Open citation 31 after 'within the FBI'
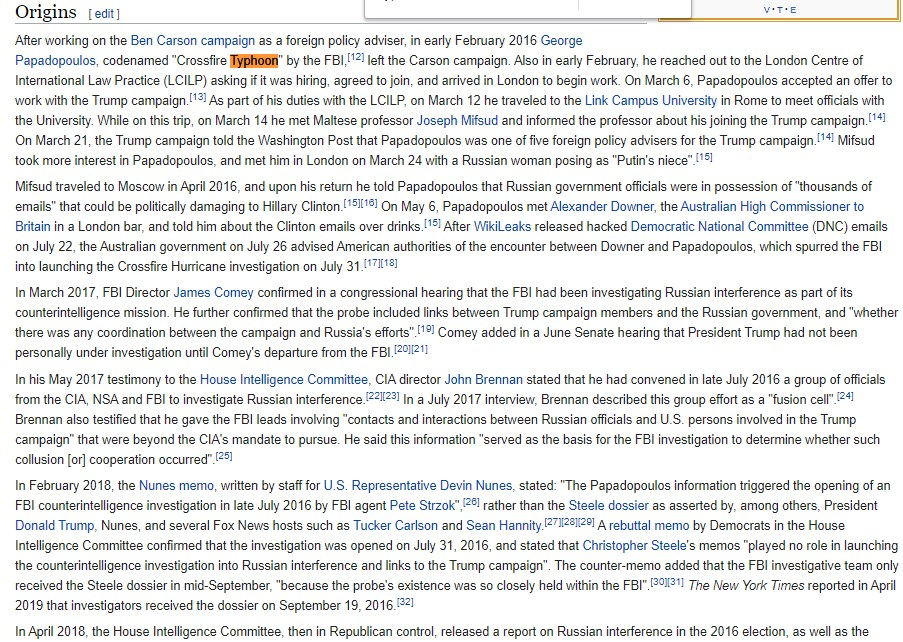The height and width of the screenshot is (642, 903). (x=675, y=583)
